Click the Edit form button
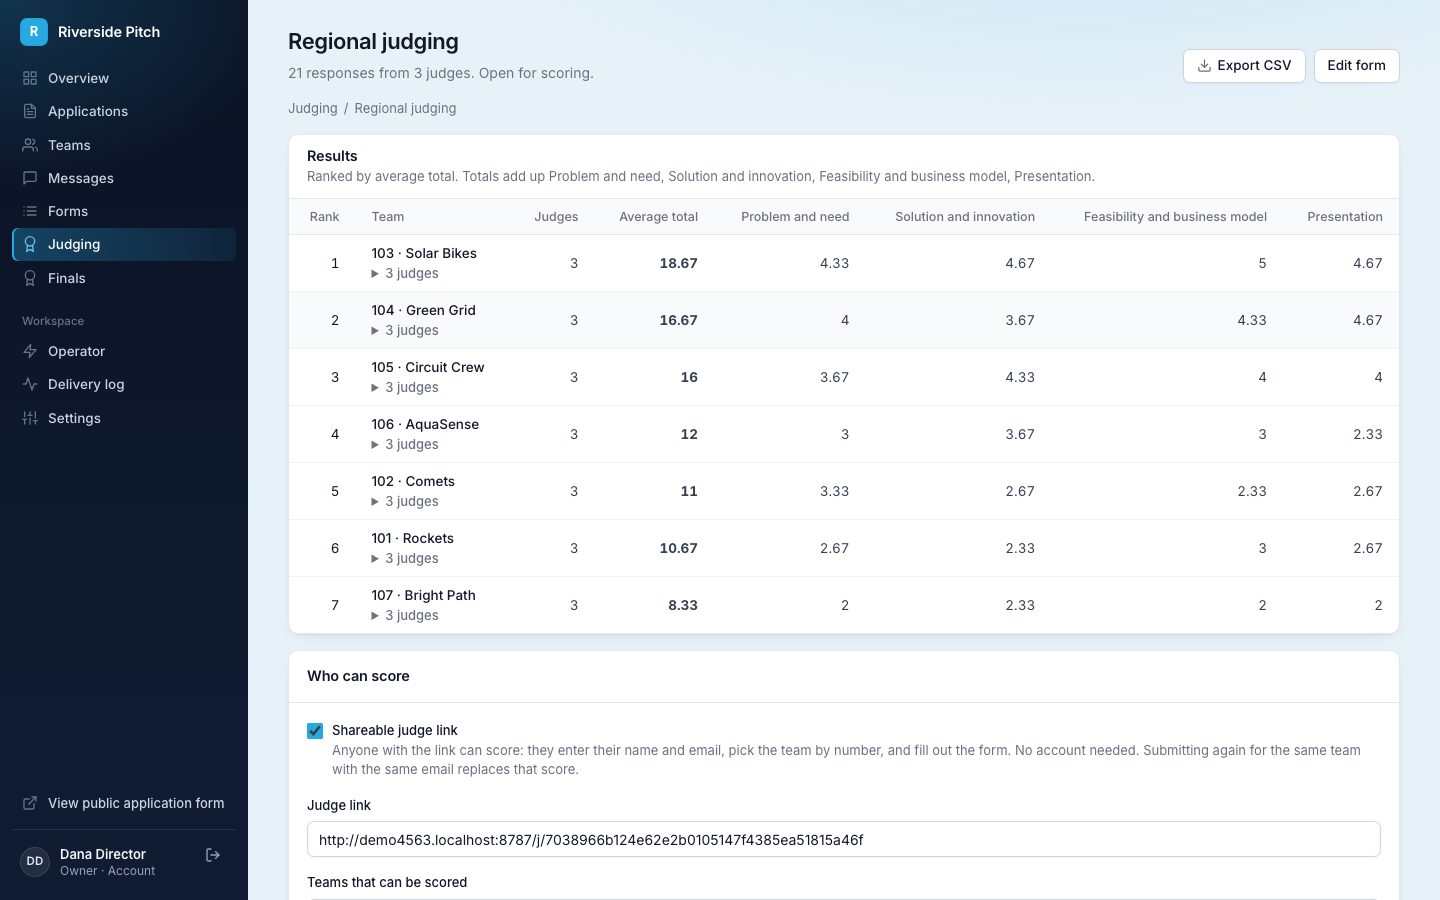This screenshot has height=900, width=1440. pos(1356,66)
